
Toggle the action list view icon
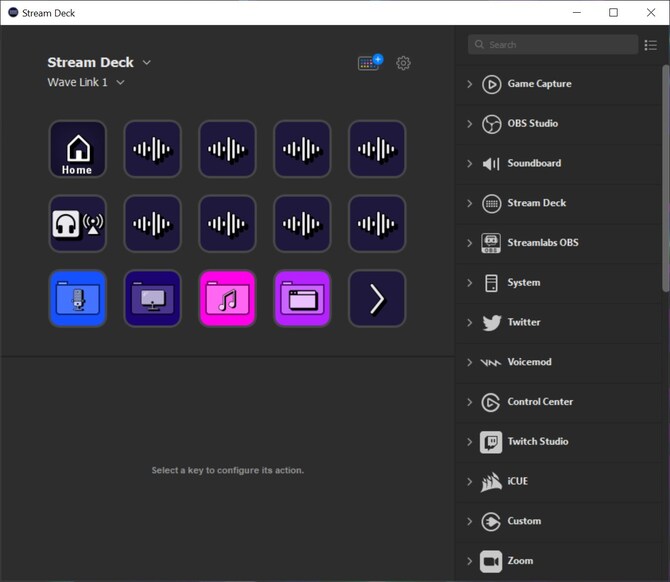click(x=651, y=45)
